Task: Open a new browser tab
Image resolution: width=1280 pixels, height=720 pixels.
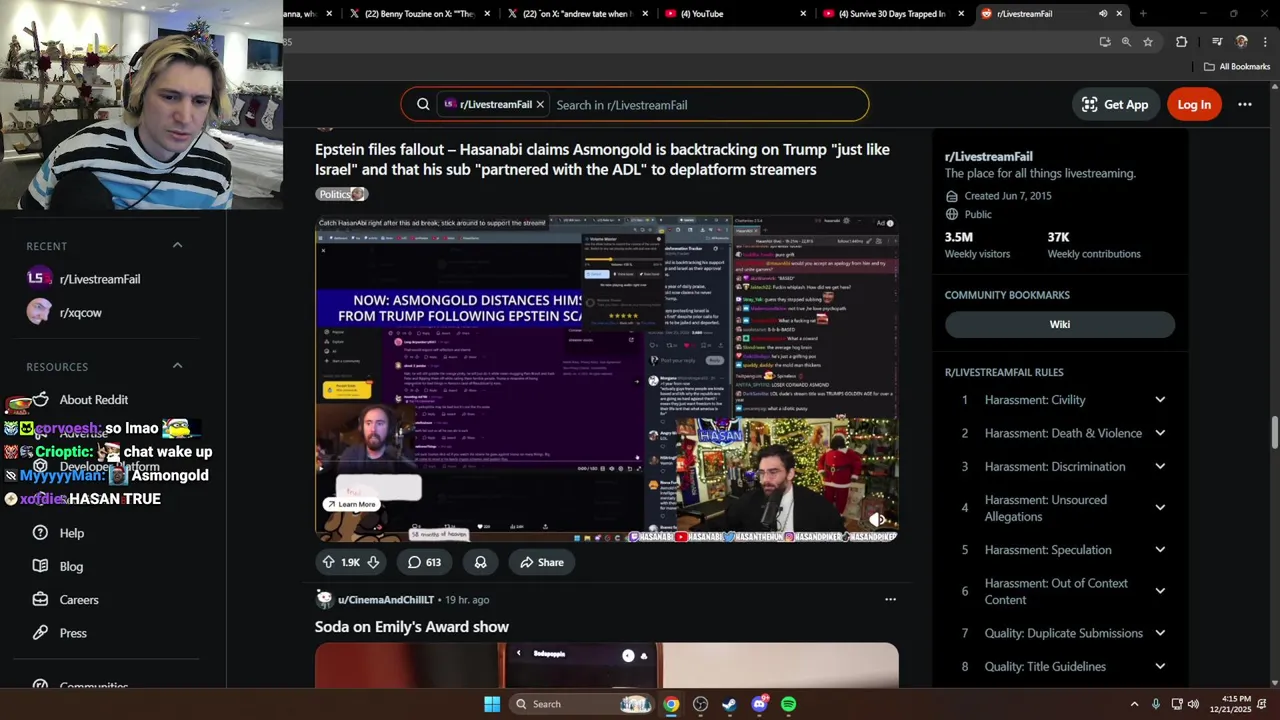Action: coord(1143,14)
